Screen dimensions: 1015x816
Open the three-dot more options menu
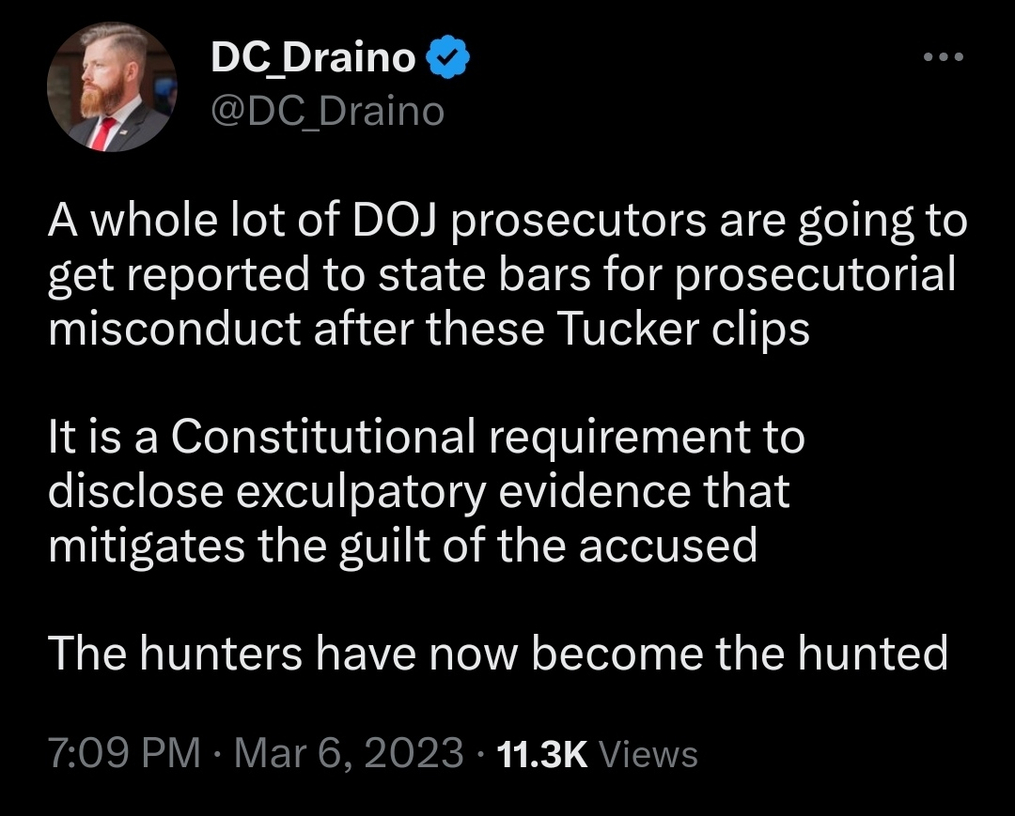(x=943, y=57)
